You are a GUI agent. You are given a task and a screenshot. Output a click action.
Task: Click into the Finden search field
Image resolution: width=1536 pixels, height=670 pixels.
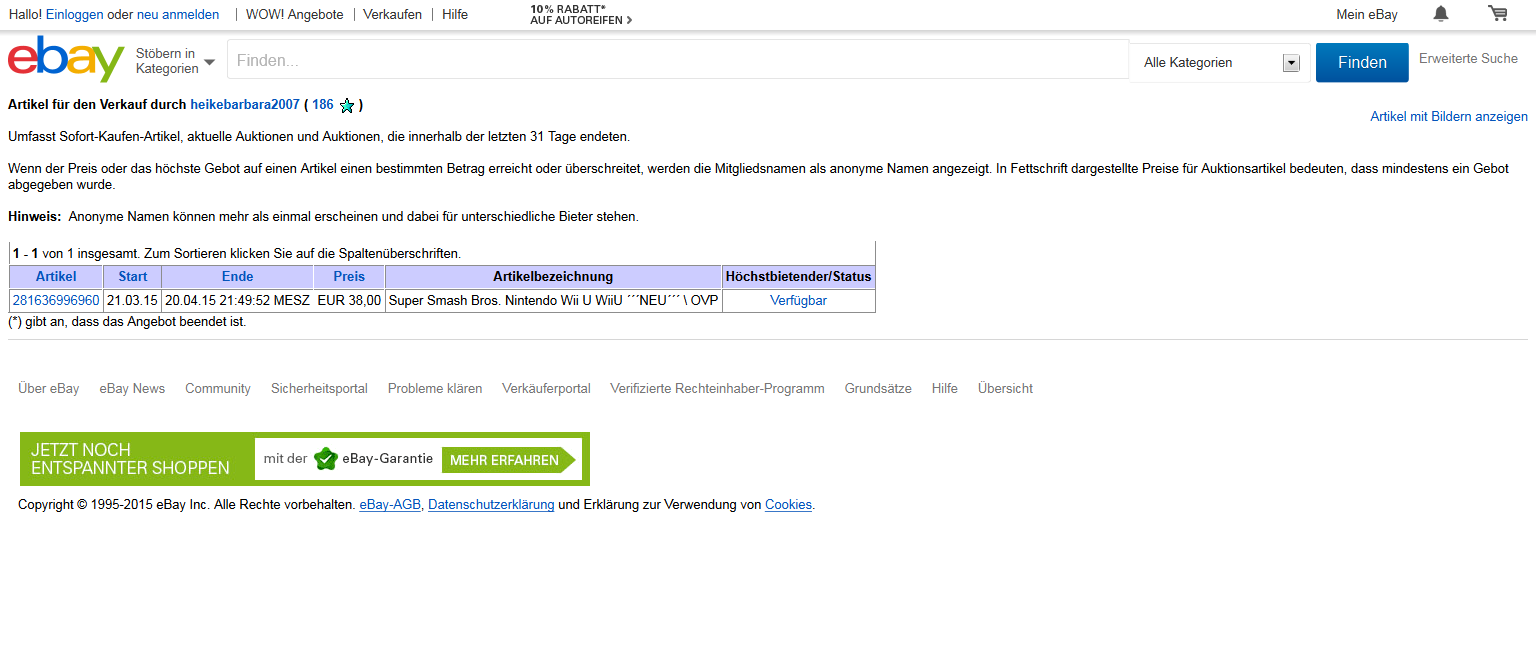(677, 60)
